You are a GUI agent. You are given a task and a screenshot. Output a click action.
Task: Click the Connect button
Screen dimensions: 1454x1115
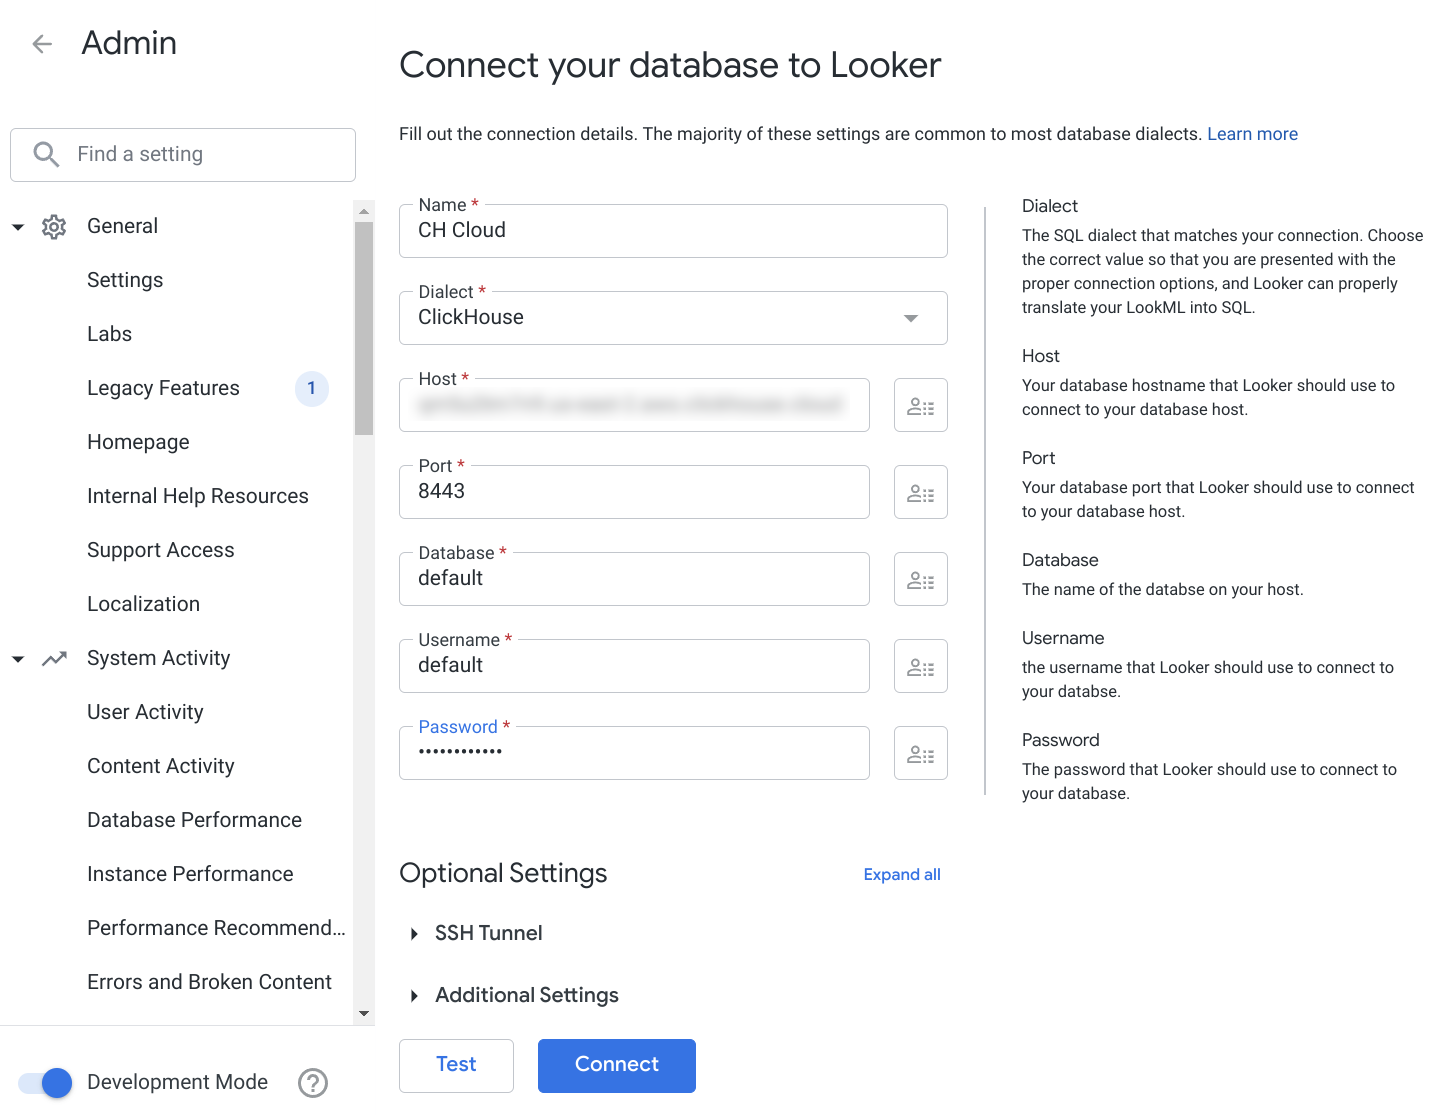616,1065
